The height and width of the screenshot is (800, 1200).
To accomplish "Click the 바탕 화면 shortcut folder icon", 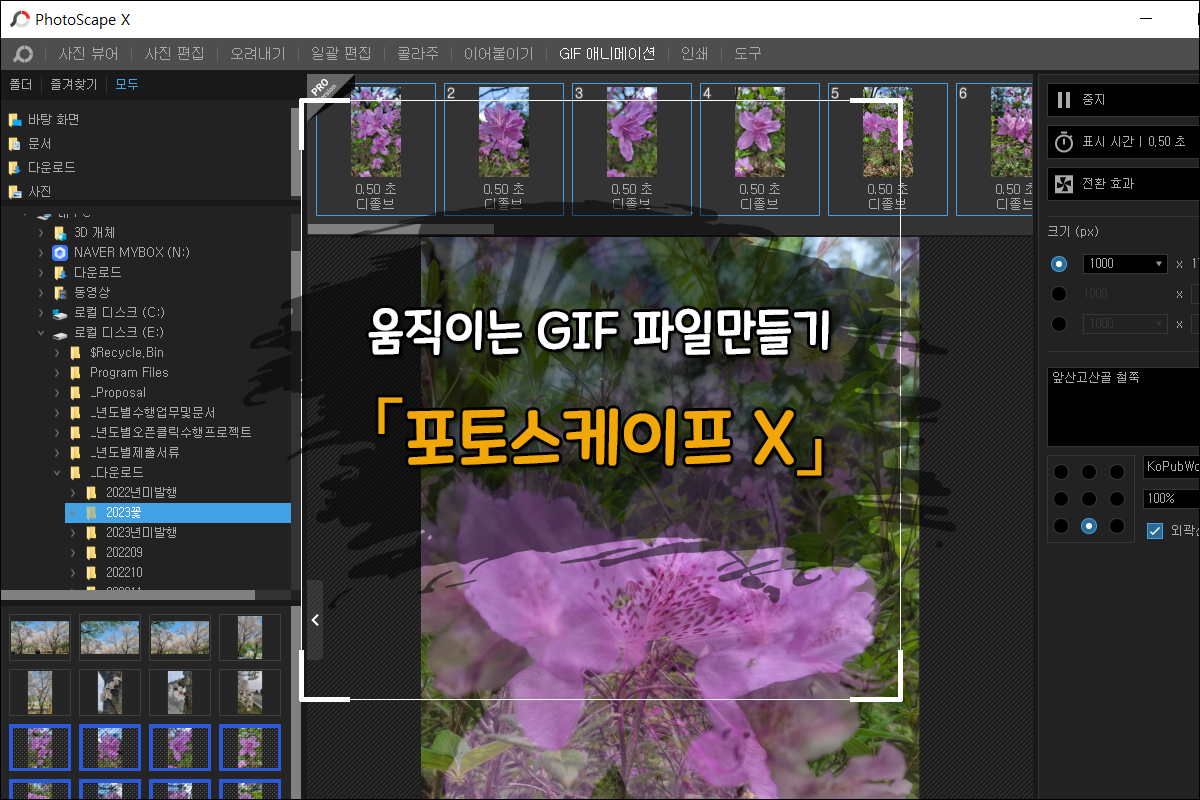I will click(15, 120).
